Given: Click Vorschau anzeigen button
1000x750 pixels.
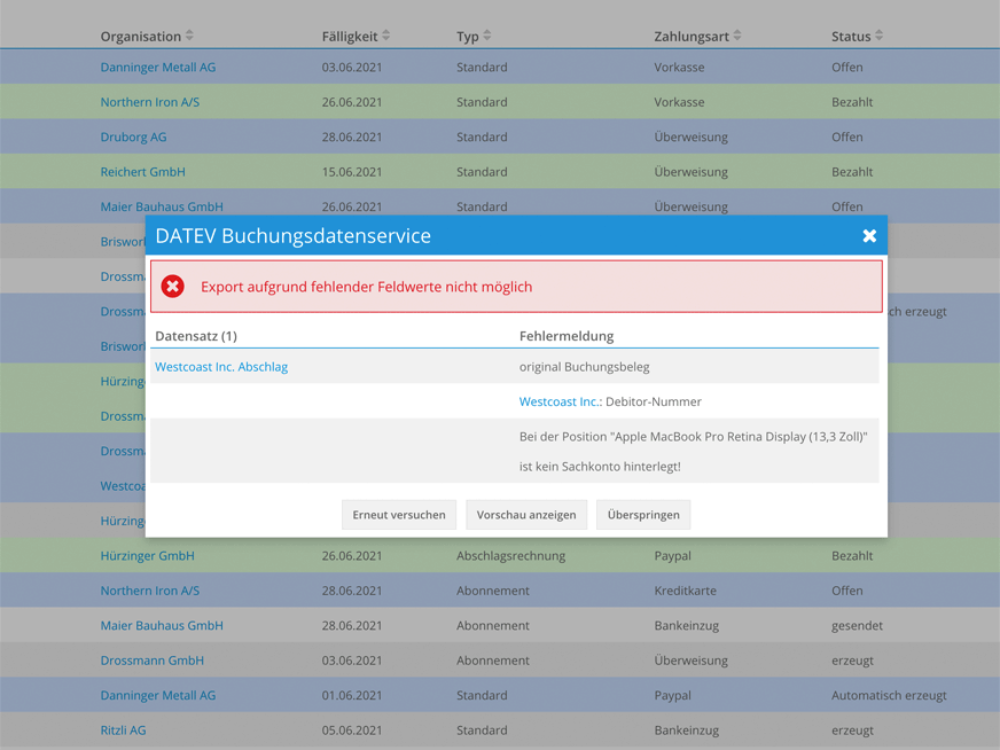Looking at the screenshot, I should [526, 515].
